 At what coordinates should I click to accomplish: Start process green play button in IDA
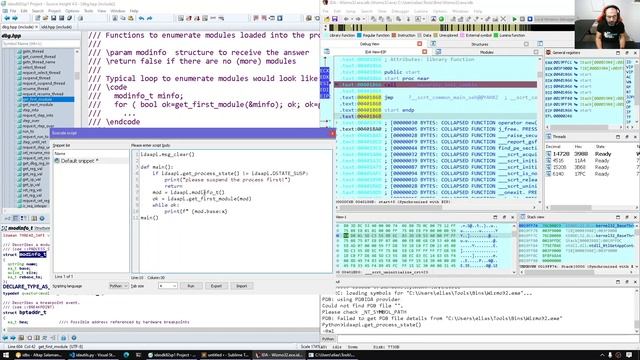514,19
